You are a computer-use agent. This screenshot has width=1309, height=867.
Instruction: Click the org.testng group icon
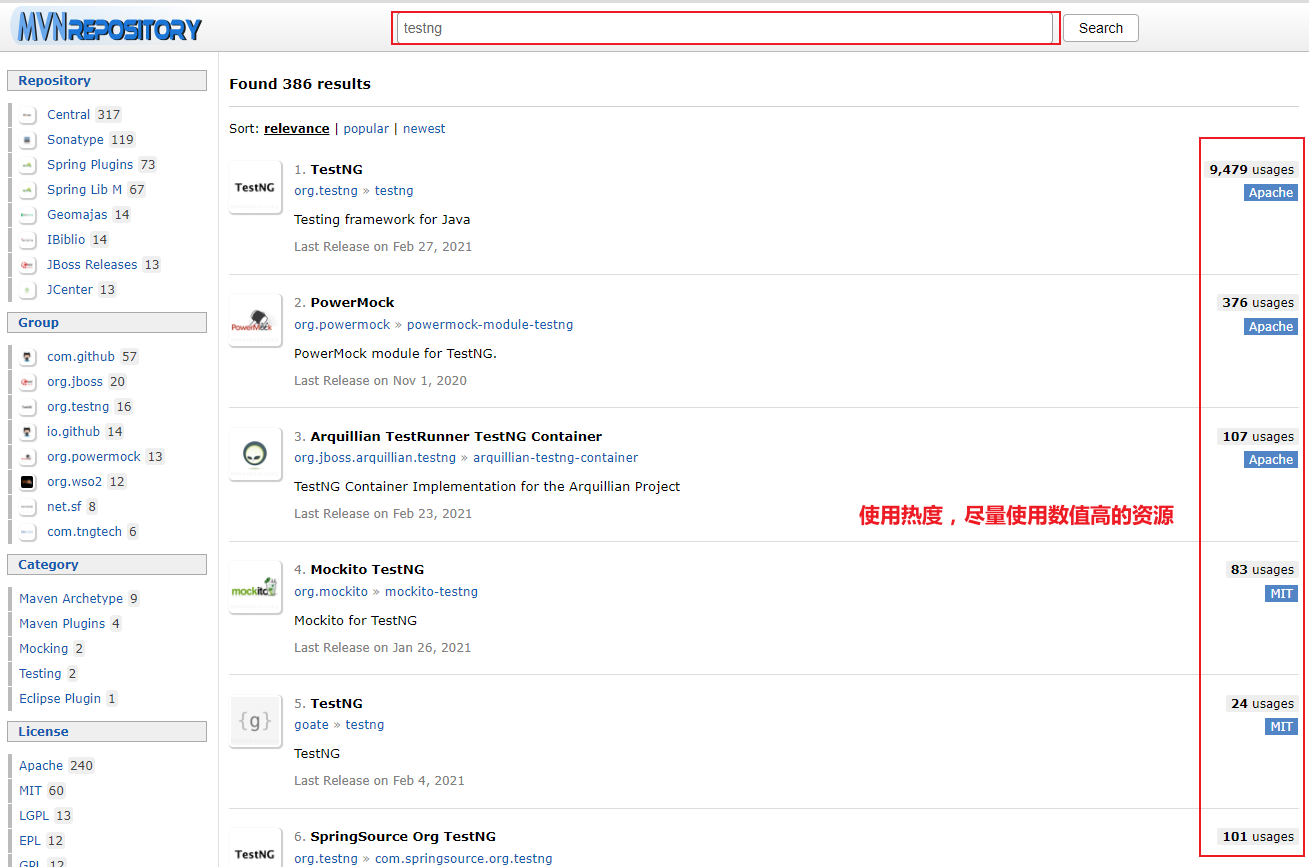pos(28,407)
